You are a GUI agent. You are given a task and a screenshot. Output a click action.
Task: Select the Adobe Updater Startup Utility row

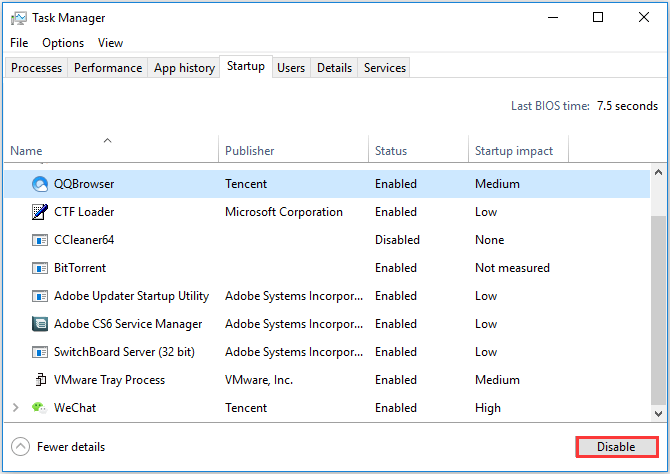click(x=327, y=296)
